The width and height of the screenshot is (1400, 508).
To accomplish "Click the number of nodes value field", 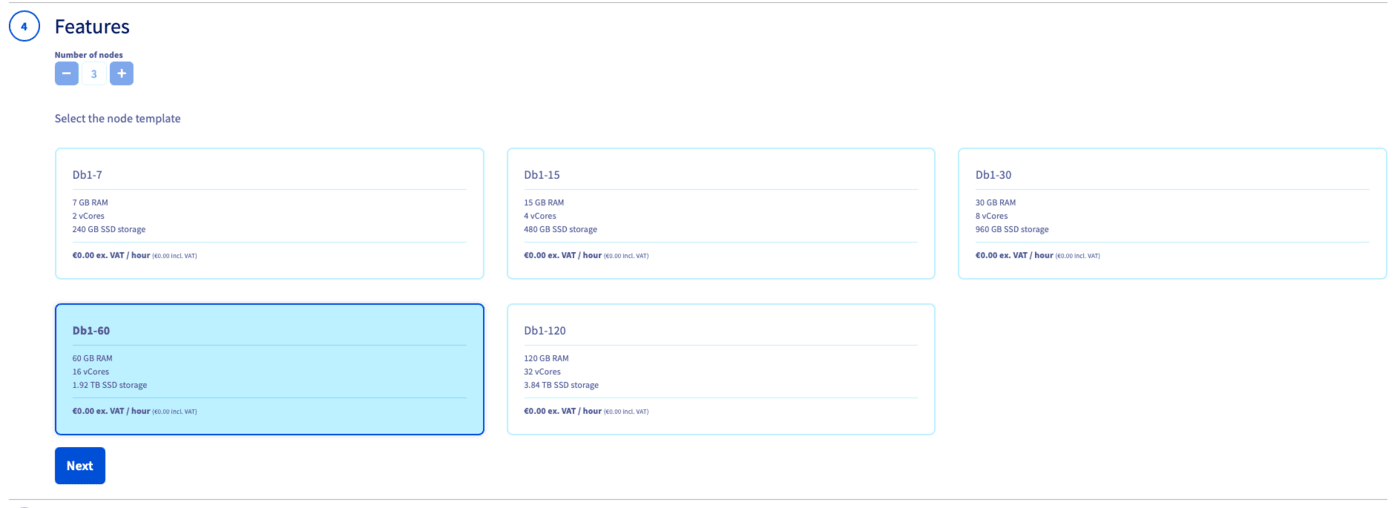I will click(x=94, y=74).
